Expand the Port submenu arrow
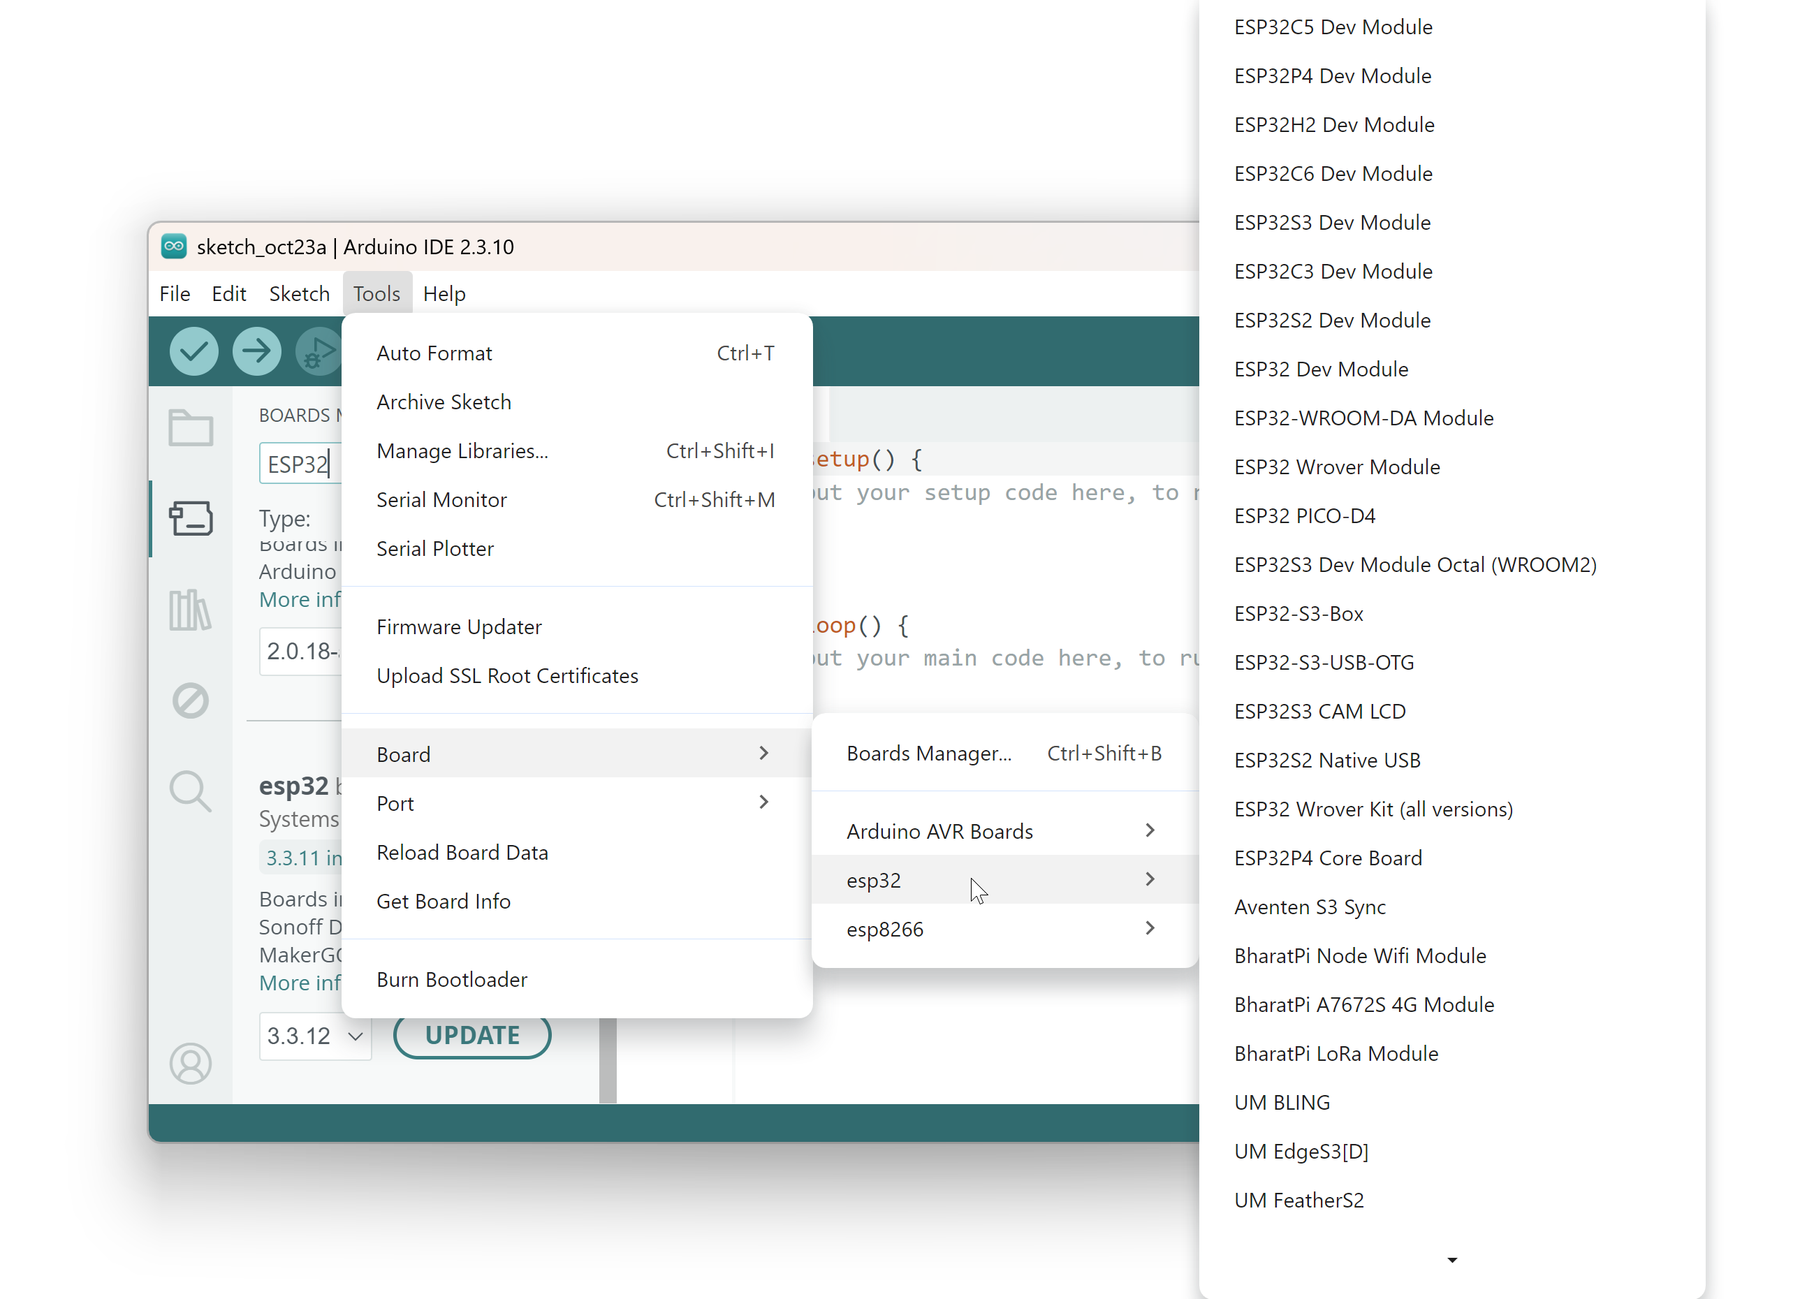1800x1299 pixels. [x=764, y=802]
